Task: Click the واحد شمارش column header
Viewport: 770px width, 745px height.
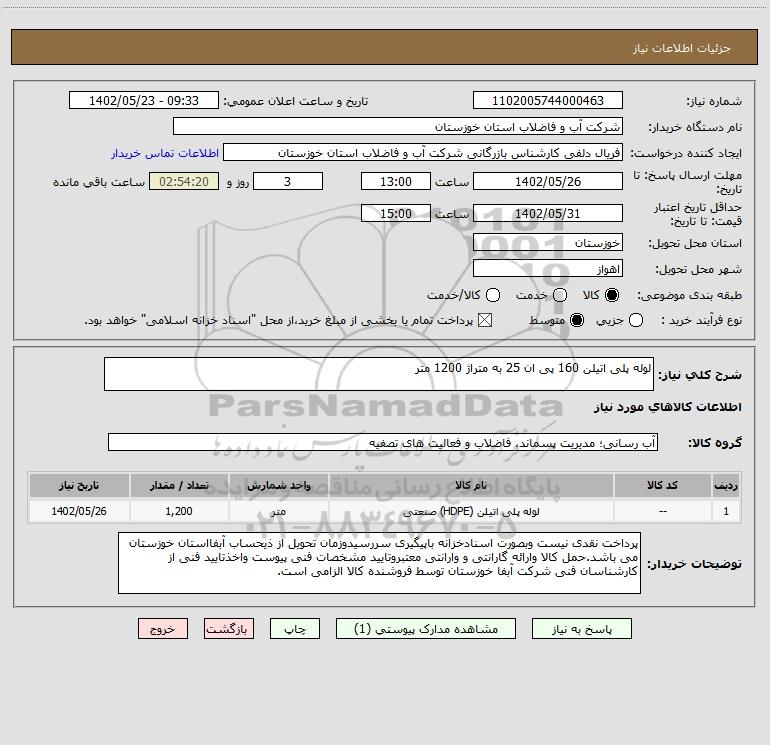Action: pos(278,486)
